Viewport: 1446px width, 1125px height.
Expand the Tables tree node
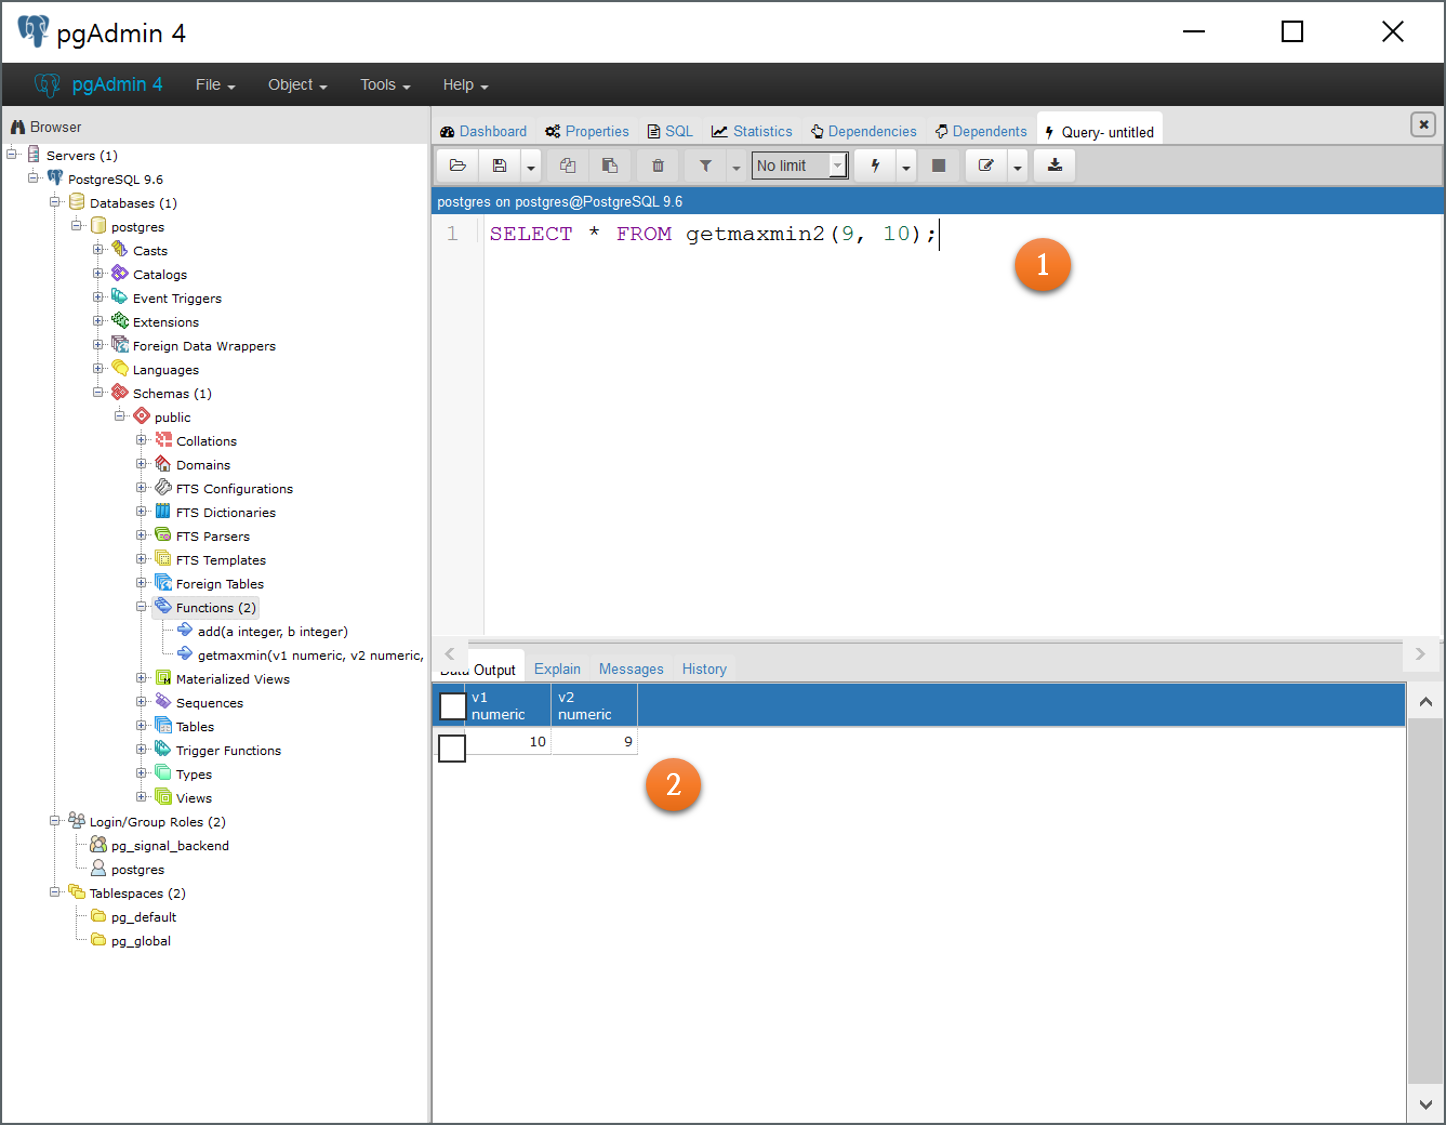click(141, 726)
